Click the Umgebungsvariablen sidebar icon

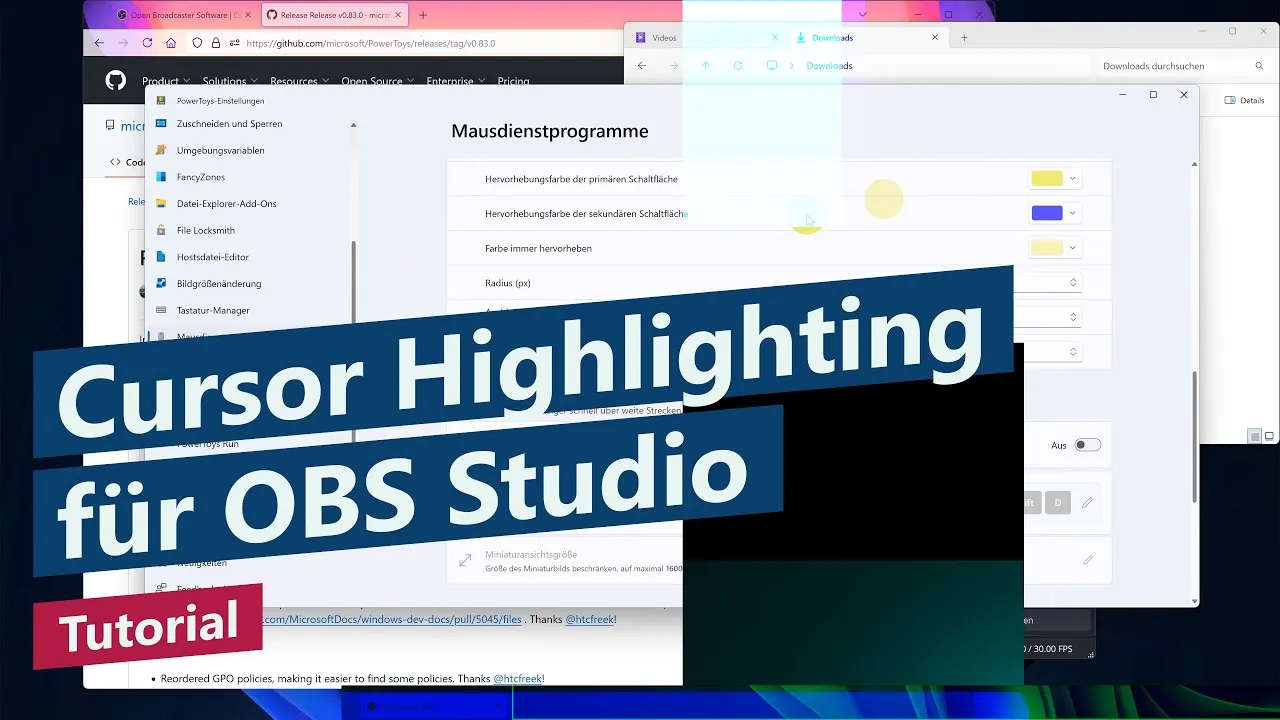(161, 150)
